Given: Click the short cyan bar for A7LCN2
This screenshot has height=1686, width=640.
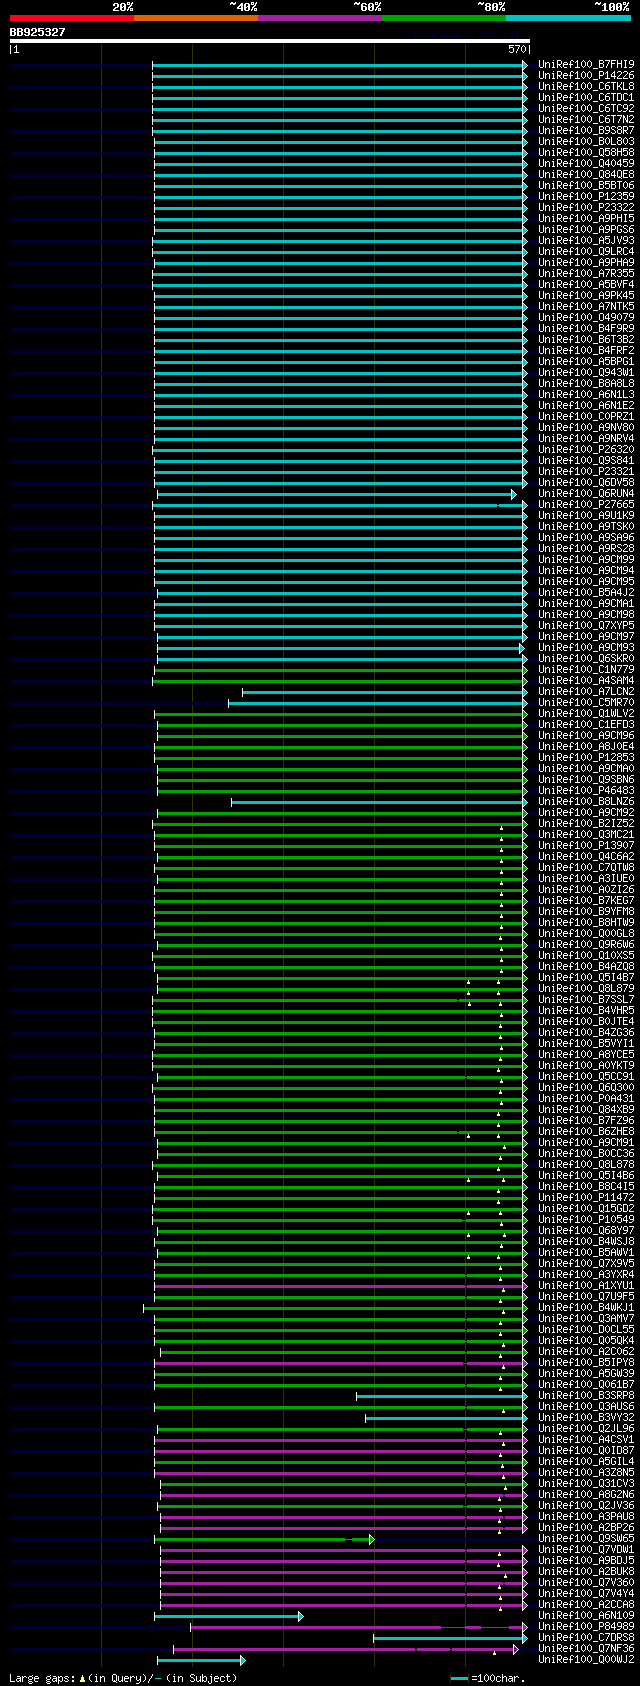Looking at the screenshot, I should coord(384,692).
